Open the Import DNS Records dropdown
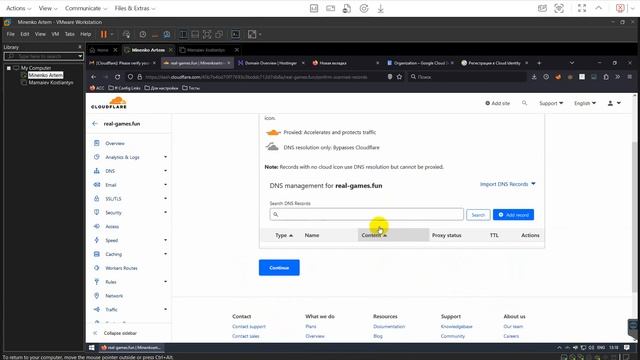 point(507,184)
